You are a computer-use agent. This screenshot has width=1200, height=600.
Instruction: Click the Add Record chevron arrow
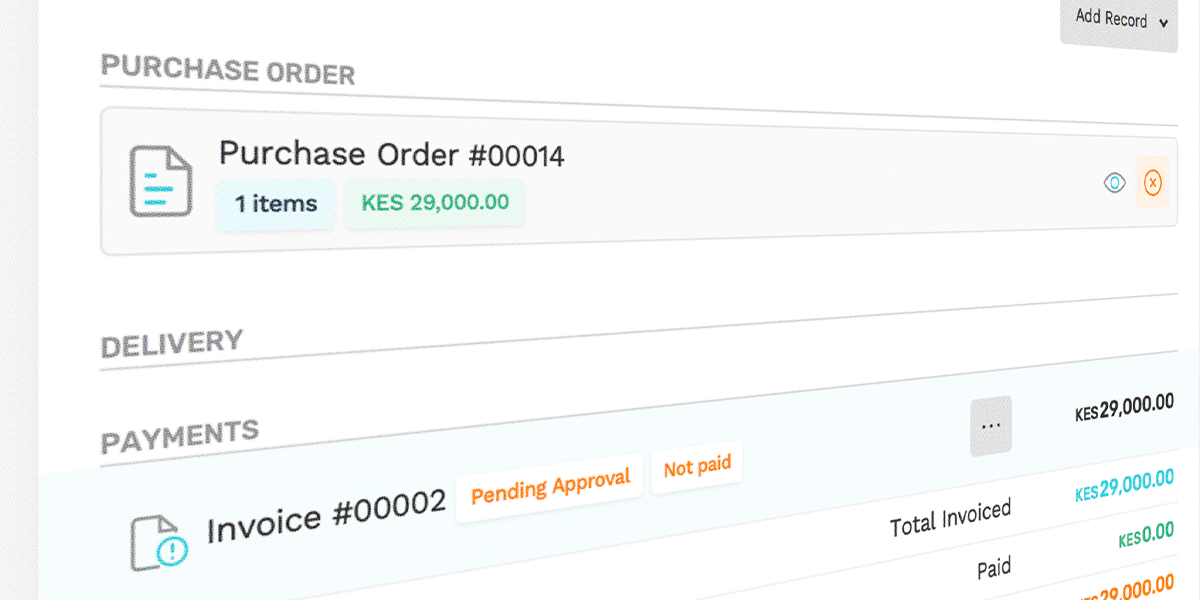1163,22
